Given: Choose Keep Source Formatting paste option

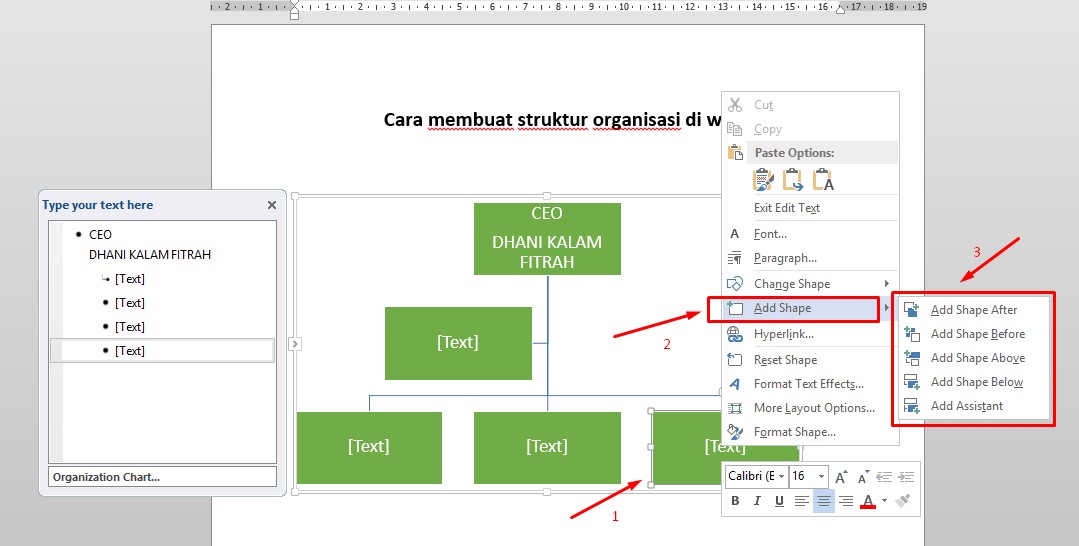Looking at the screenshot, I should coord(764,180).
